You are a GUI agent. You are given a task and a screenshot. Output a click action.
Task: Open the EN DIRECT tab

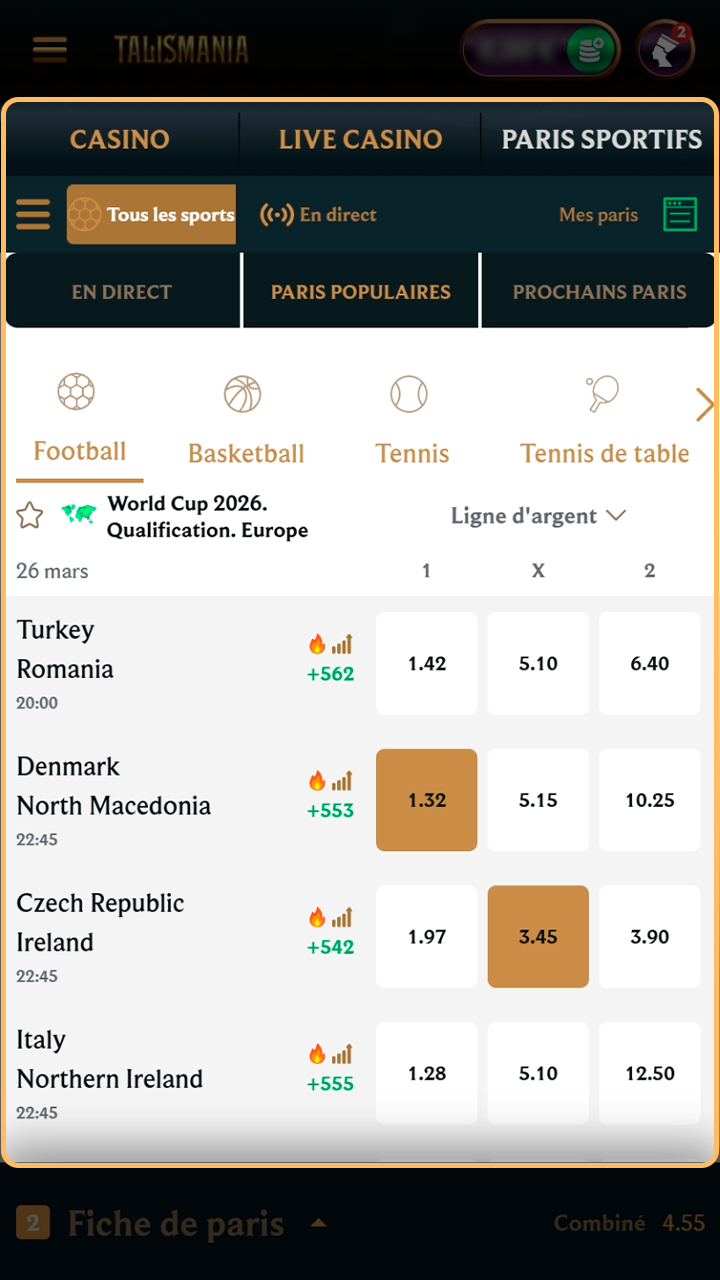click(122, 291)
